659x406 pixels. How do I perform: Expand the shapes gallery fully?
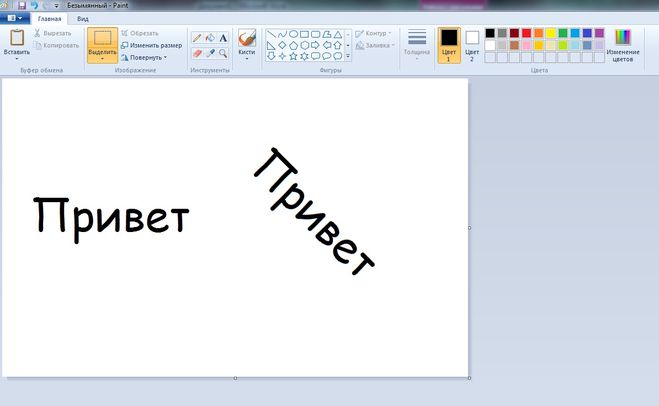[348, 56]
